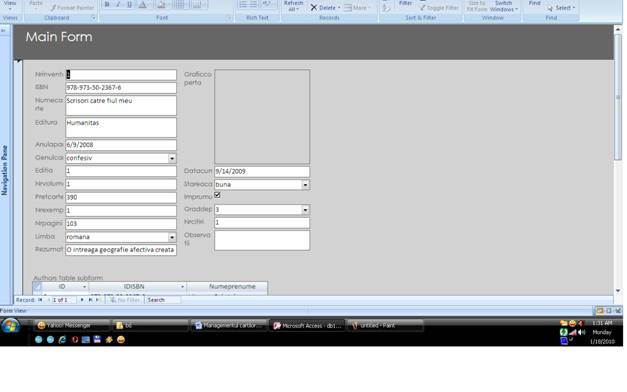
Task: Click the Datacun field 9/14/2009
Action: [262, 171]
